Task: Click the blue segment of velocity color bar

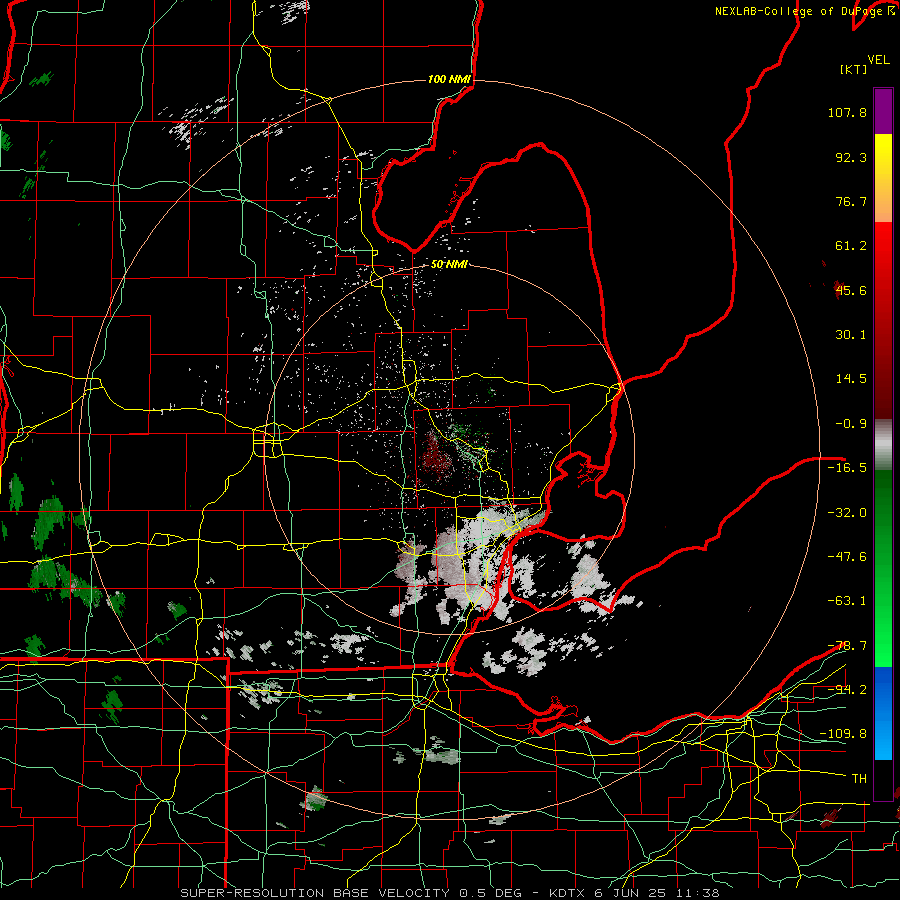Action: [883, 713]
